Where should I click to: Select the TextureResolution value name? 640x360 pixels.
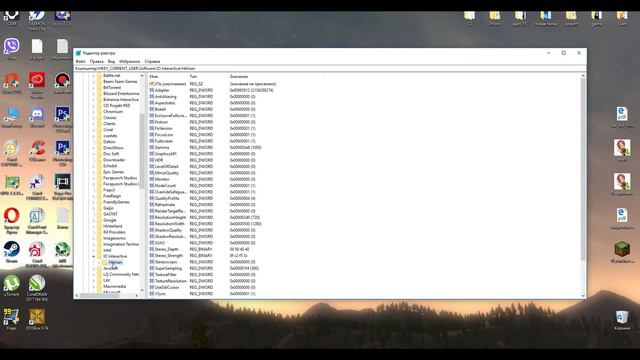(x=171, y=281)
